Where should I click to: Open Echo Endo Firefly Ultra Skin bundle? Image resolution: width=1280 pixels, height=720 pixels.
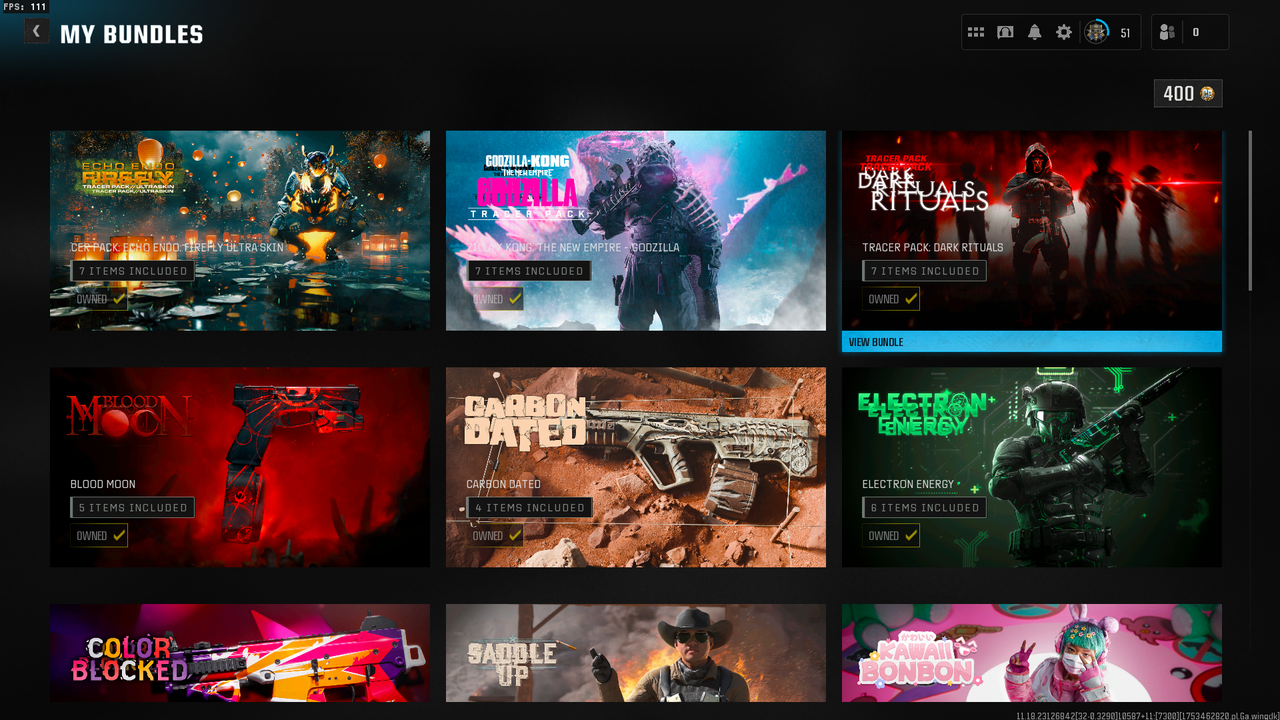pyautogui.click(x=240, y=231)
